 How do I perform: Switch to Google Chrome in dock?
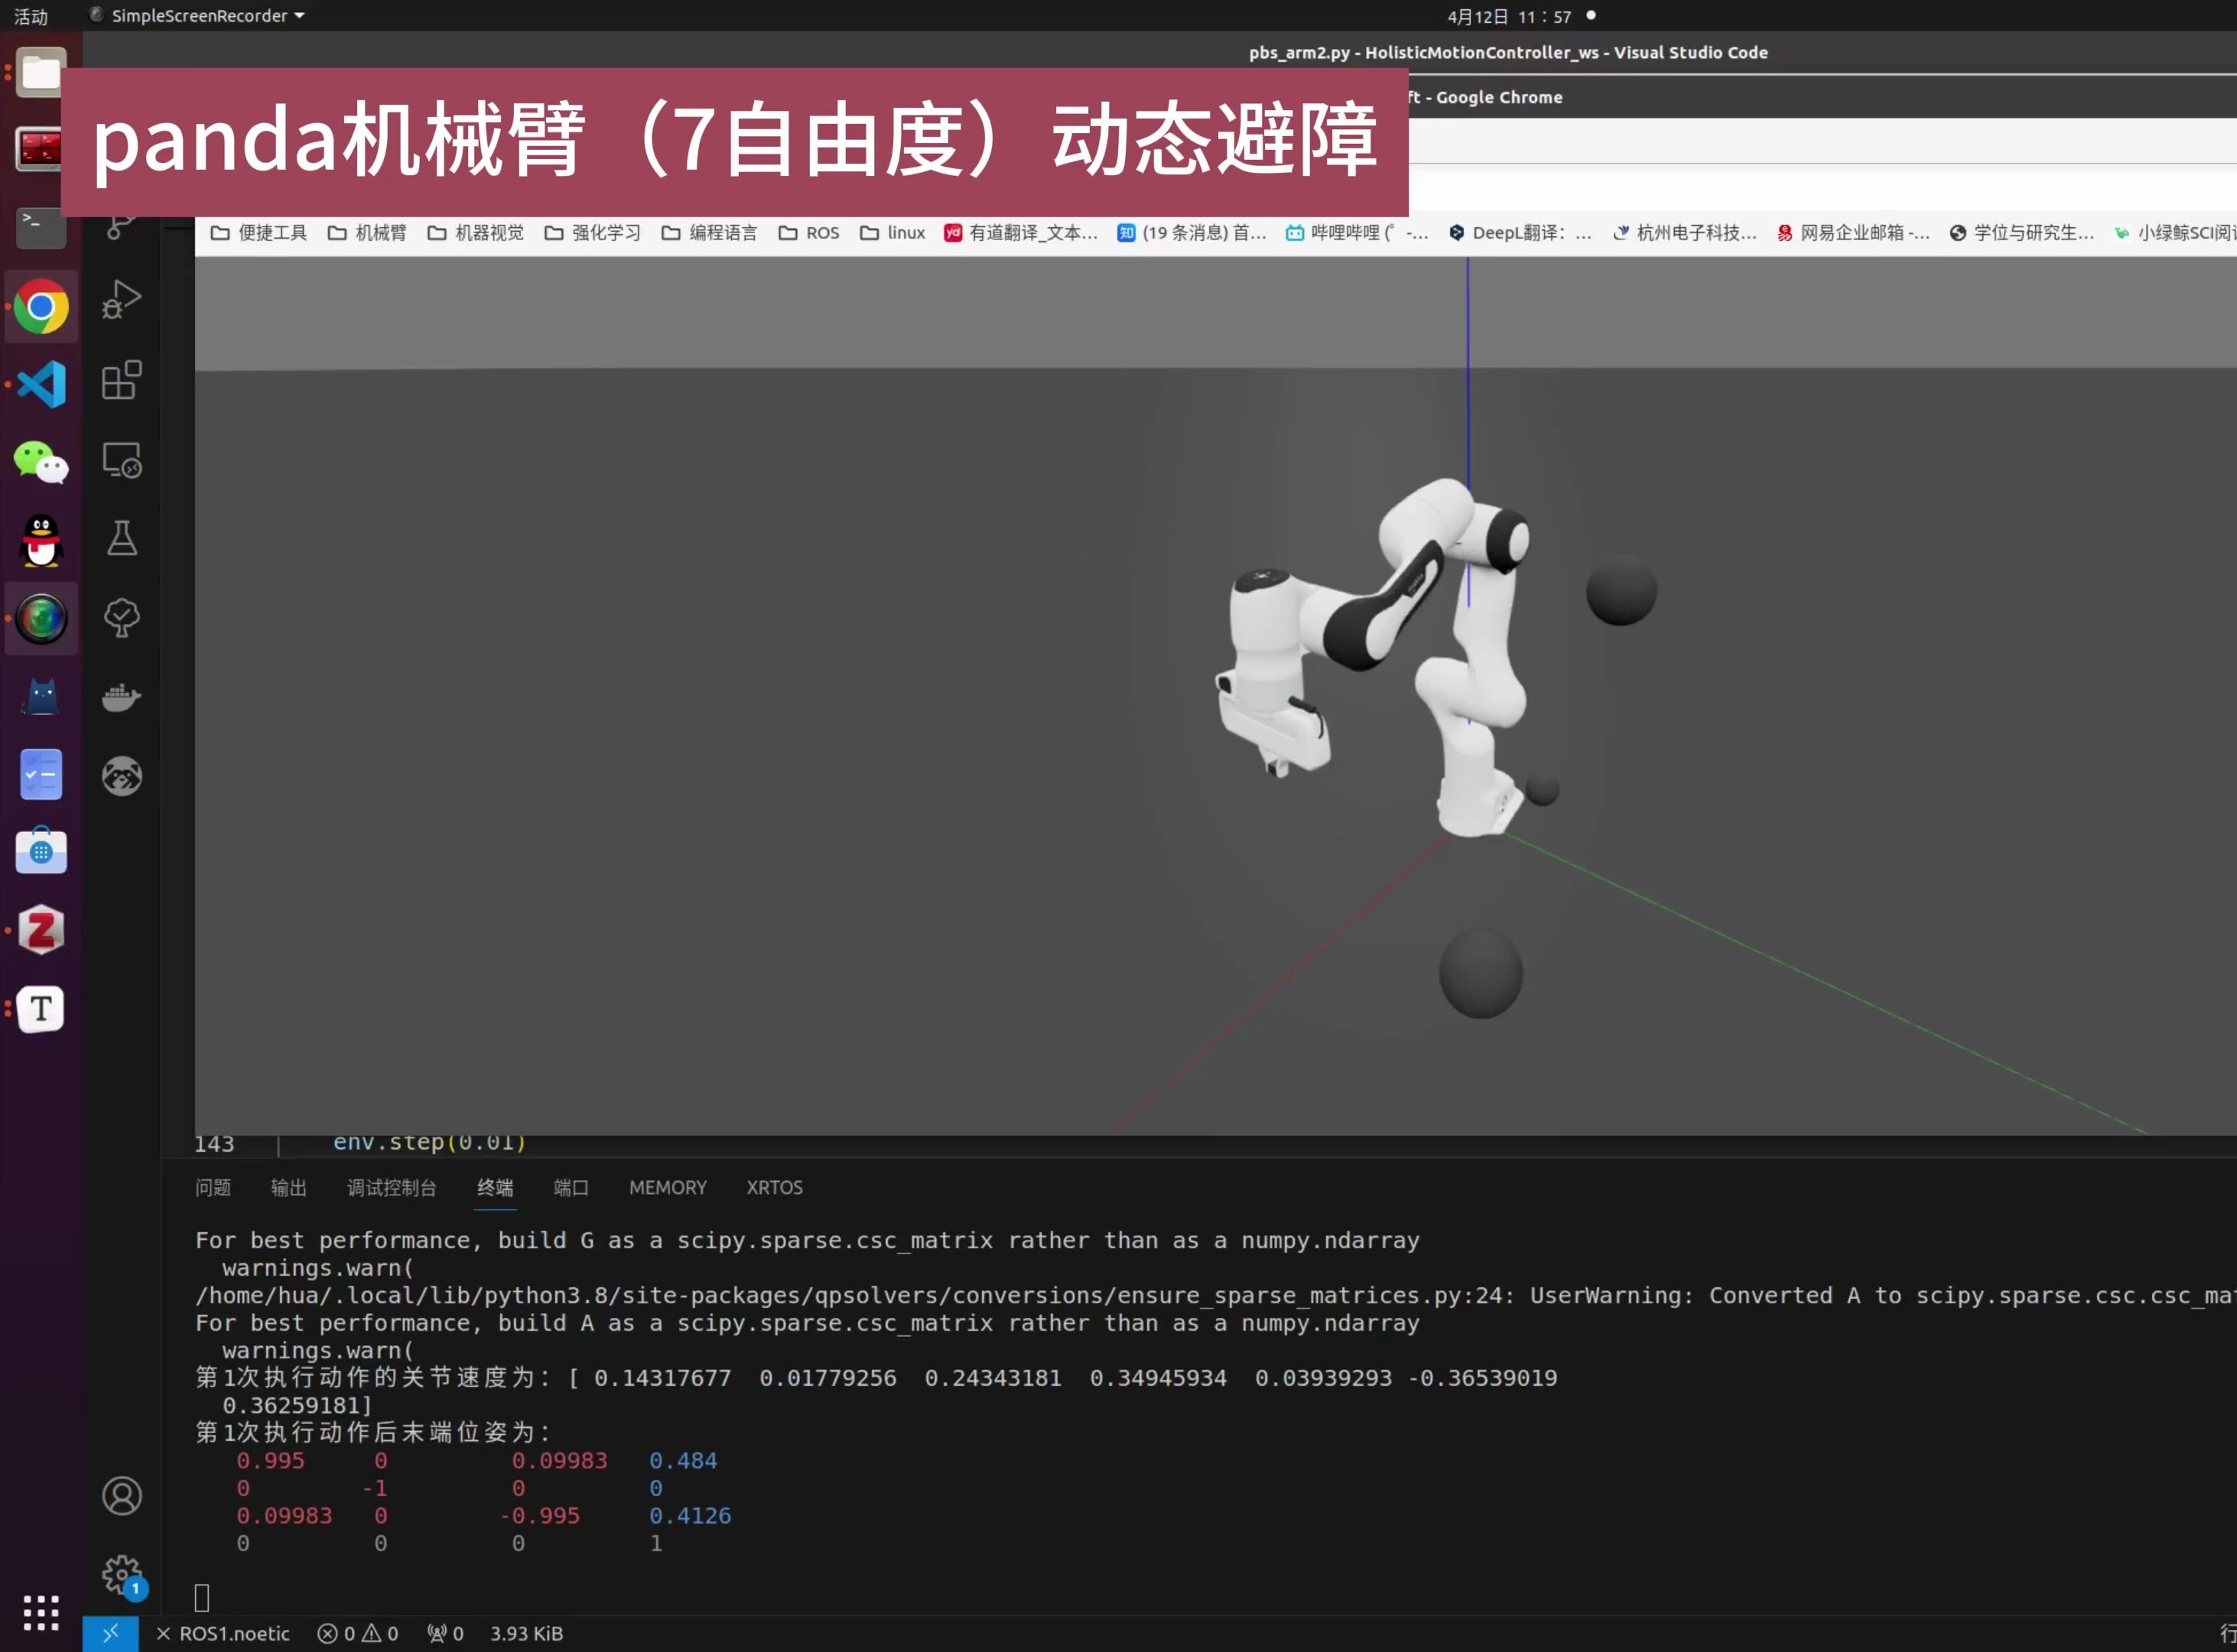[41, 306]
